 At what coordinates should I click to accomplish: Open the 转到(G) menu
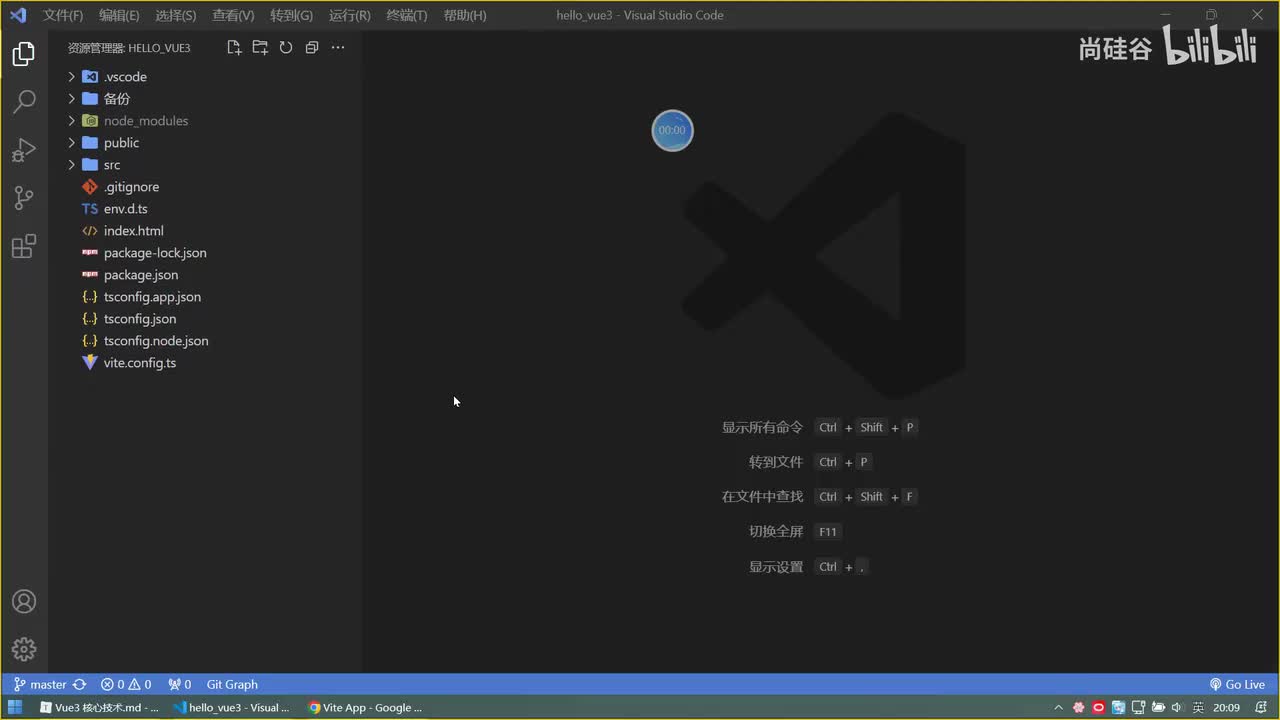(x=291, y=15)
